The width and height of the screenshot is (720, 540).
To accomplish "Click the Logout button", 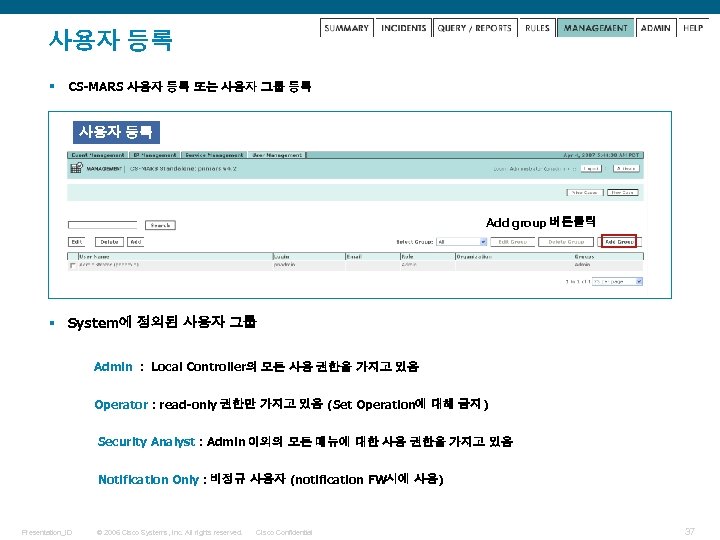I will tap(591, 169).
